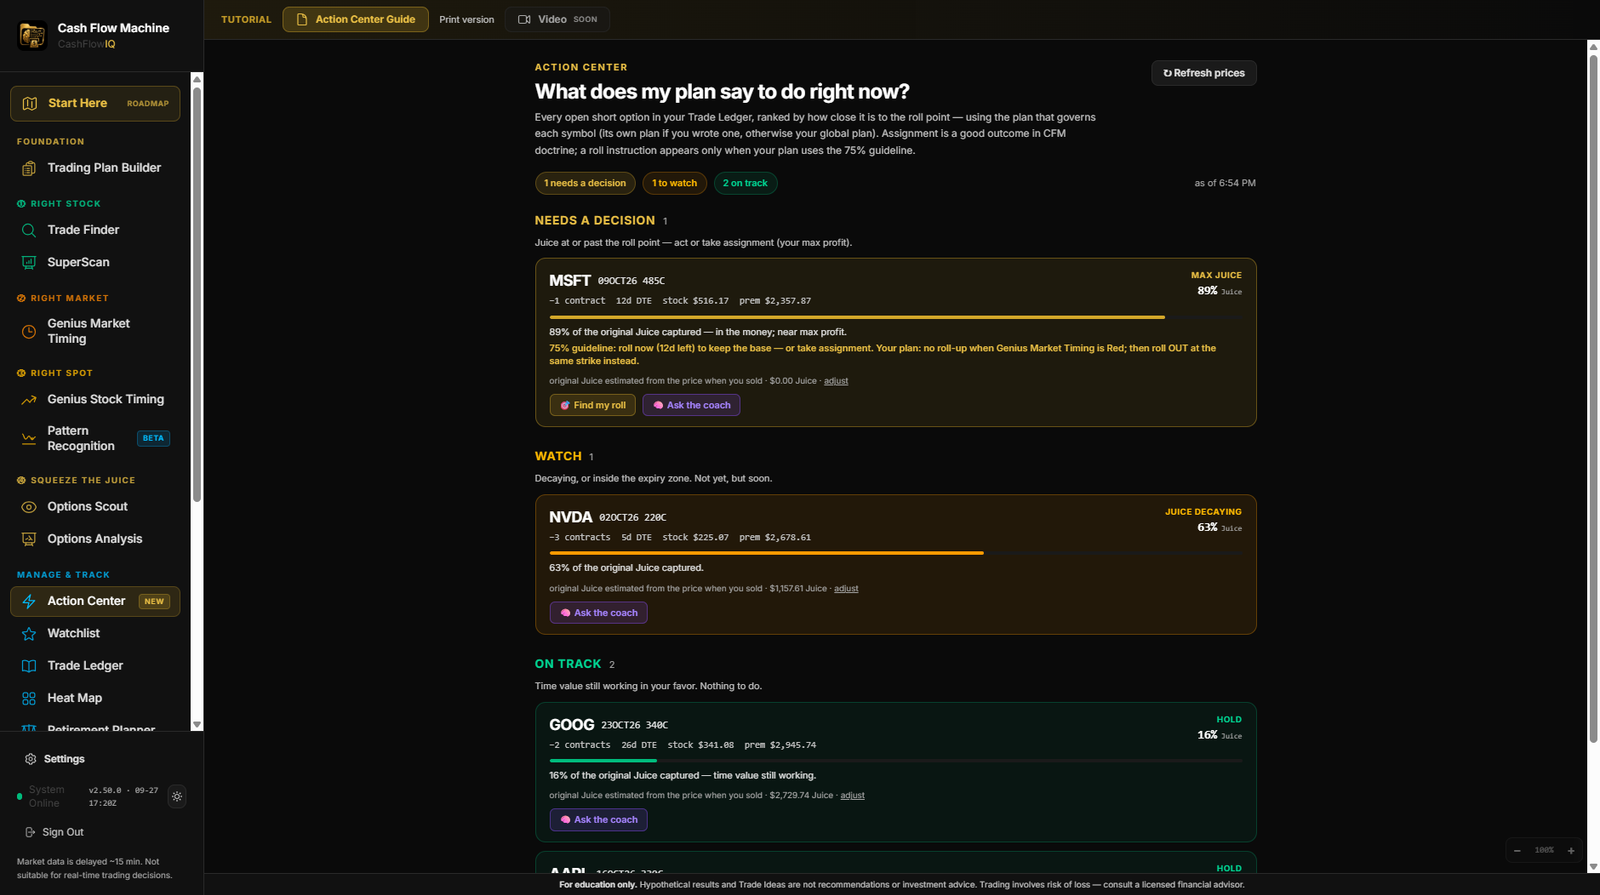Click the Trading Plan Builder clipboard icon
The height and width of the screenshot is (895, 1600).
pyautogui.click(x=29, y=168)
